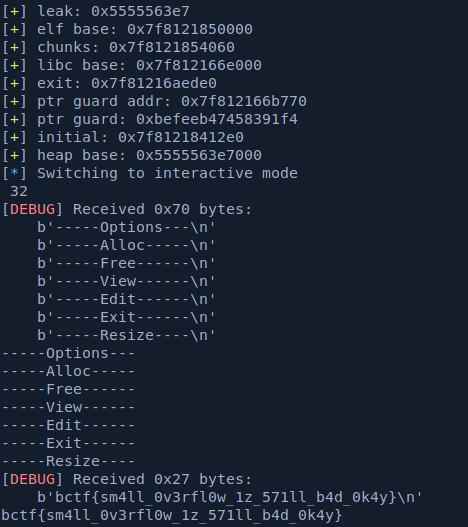
Task: Click the heap base address value
Action: [x=199, y=155]
